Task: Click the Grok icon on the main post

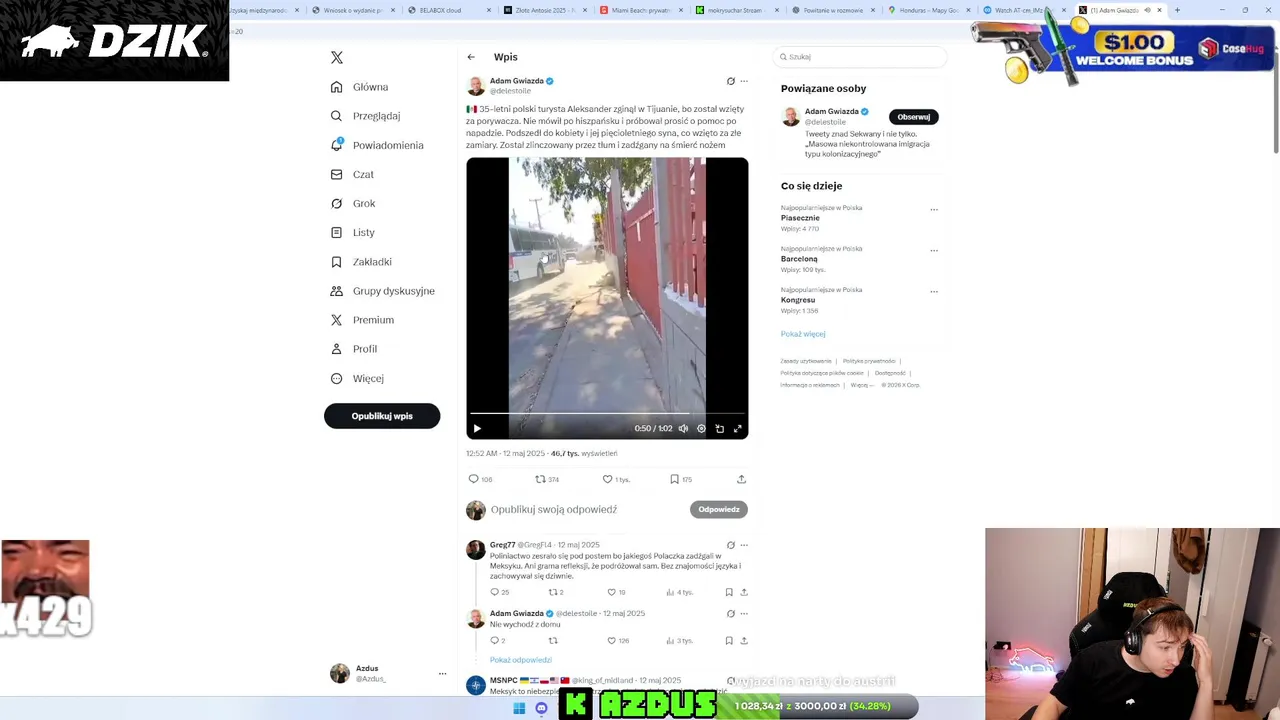Action: pyautogui.click(x=730, y=81)
